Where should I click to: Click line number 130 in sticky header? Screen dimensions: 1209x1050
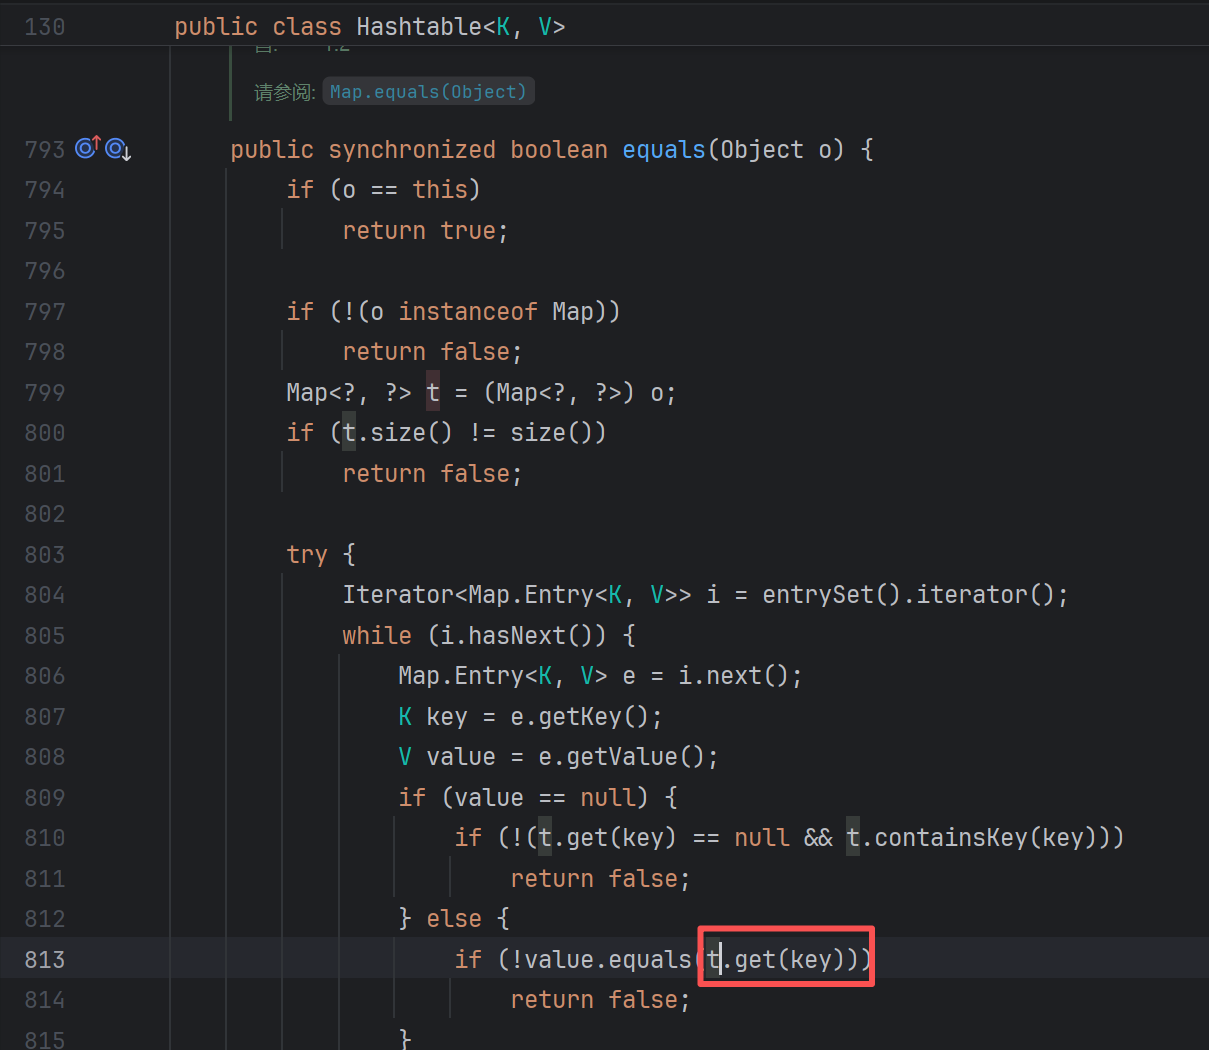click(45, 27)
